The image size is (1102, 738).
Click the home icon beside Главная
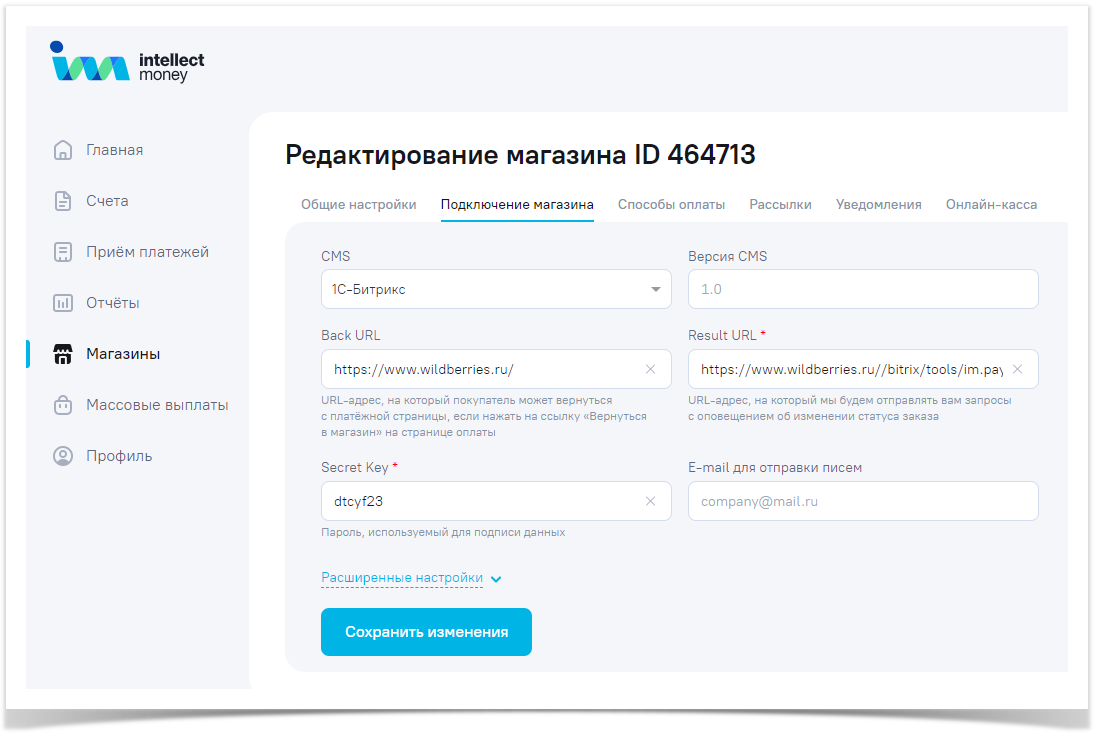click(x=63, y=150)
